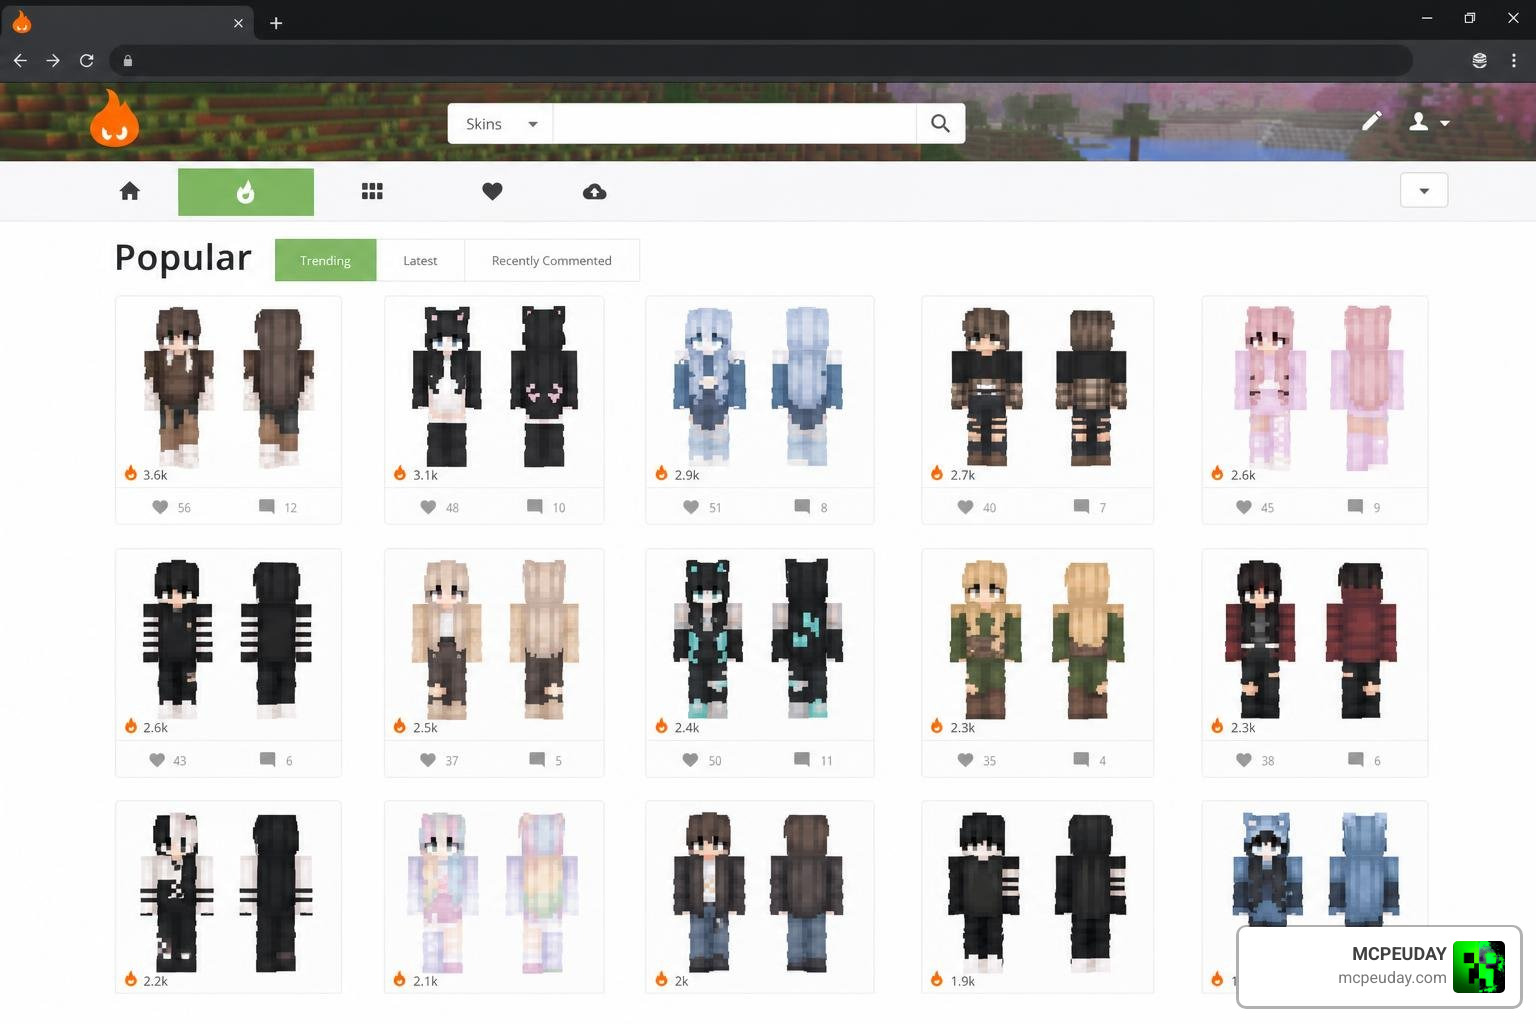
Task: Open comments on skin with 7 comments
Action: pos(1081,507)
